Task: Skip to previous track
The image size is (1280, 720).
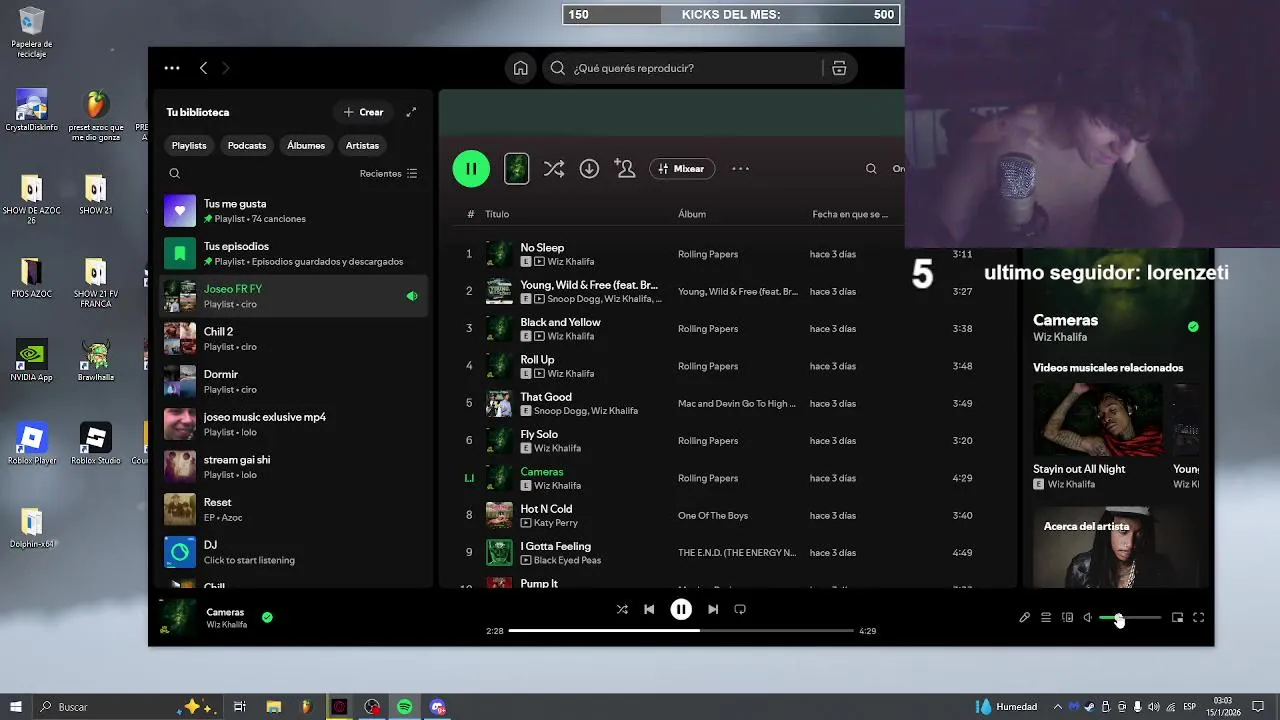Action: point(649,609)
